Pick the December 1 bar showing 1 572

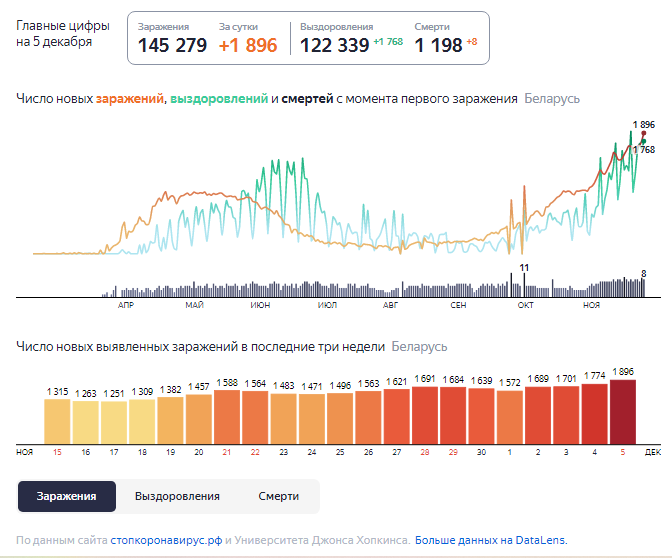tap(510, 416)
